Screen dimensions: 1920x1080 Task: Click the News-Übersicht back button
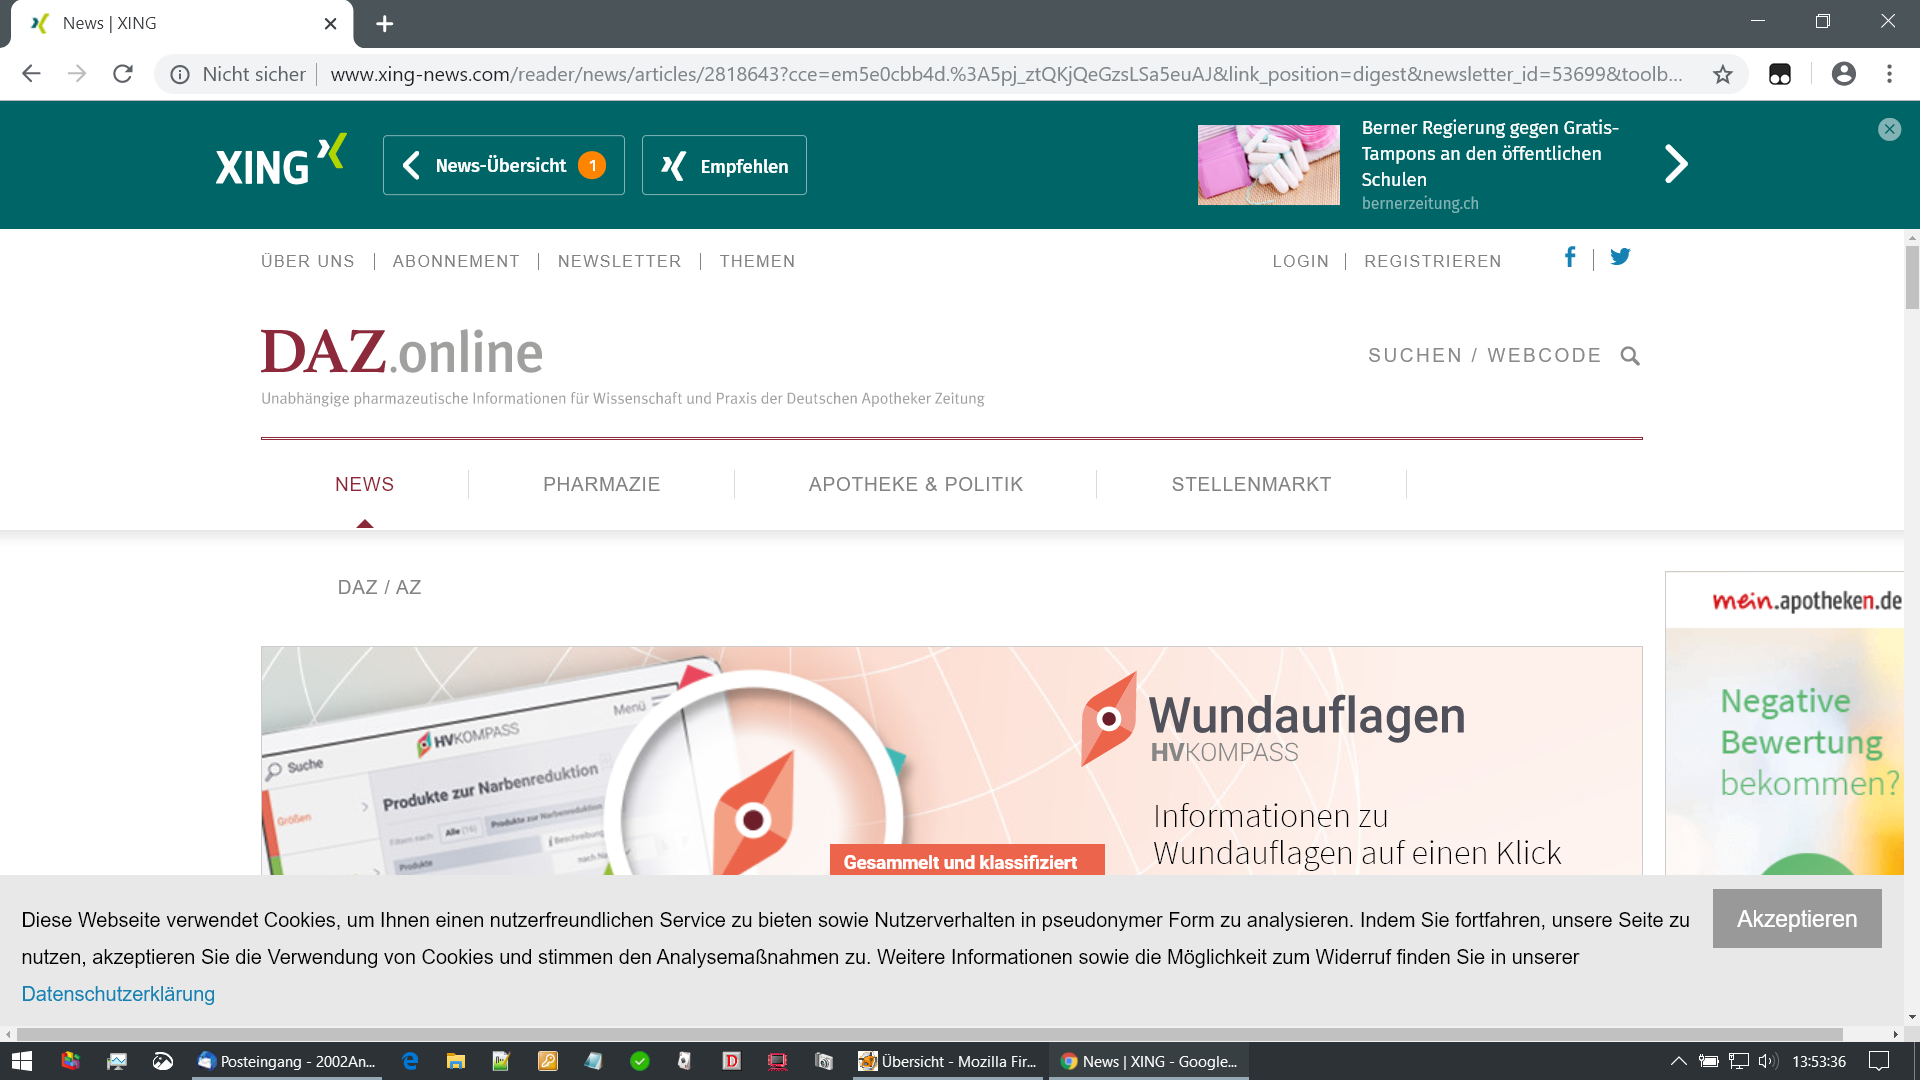point(503,165)
